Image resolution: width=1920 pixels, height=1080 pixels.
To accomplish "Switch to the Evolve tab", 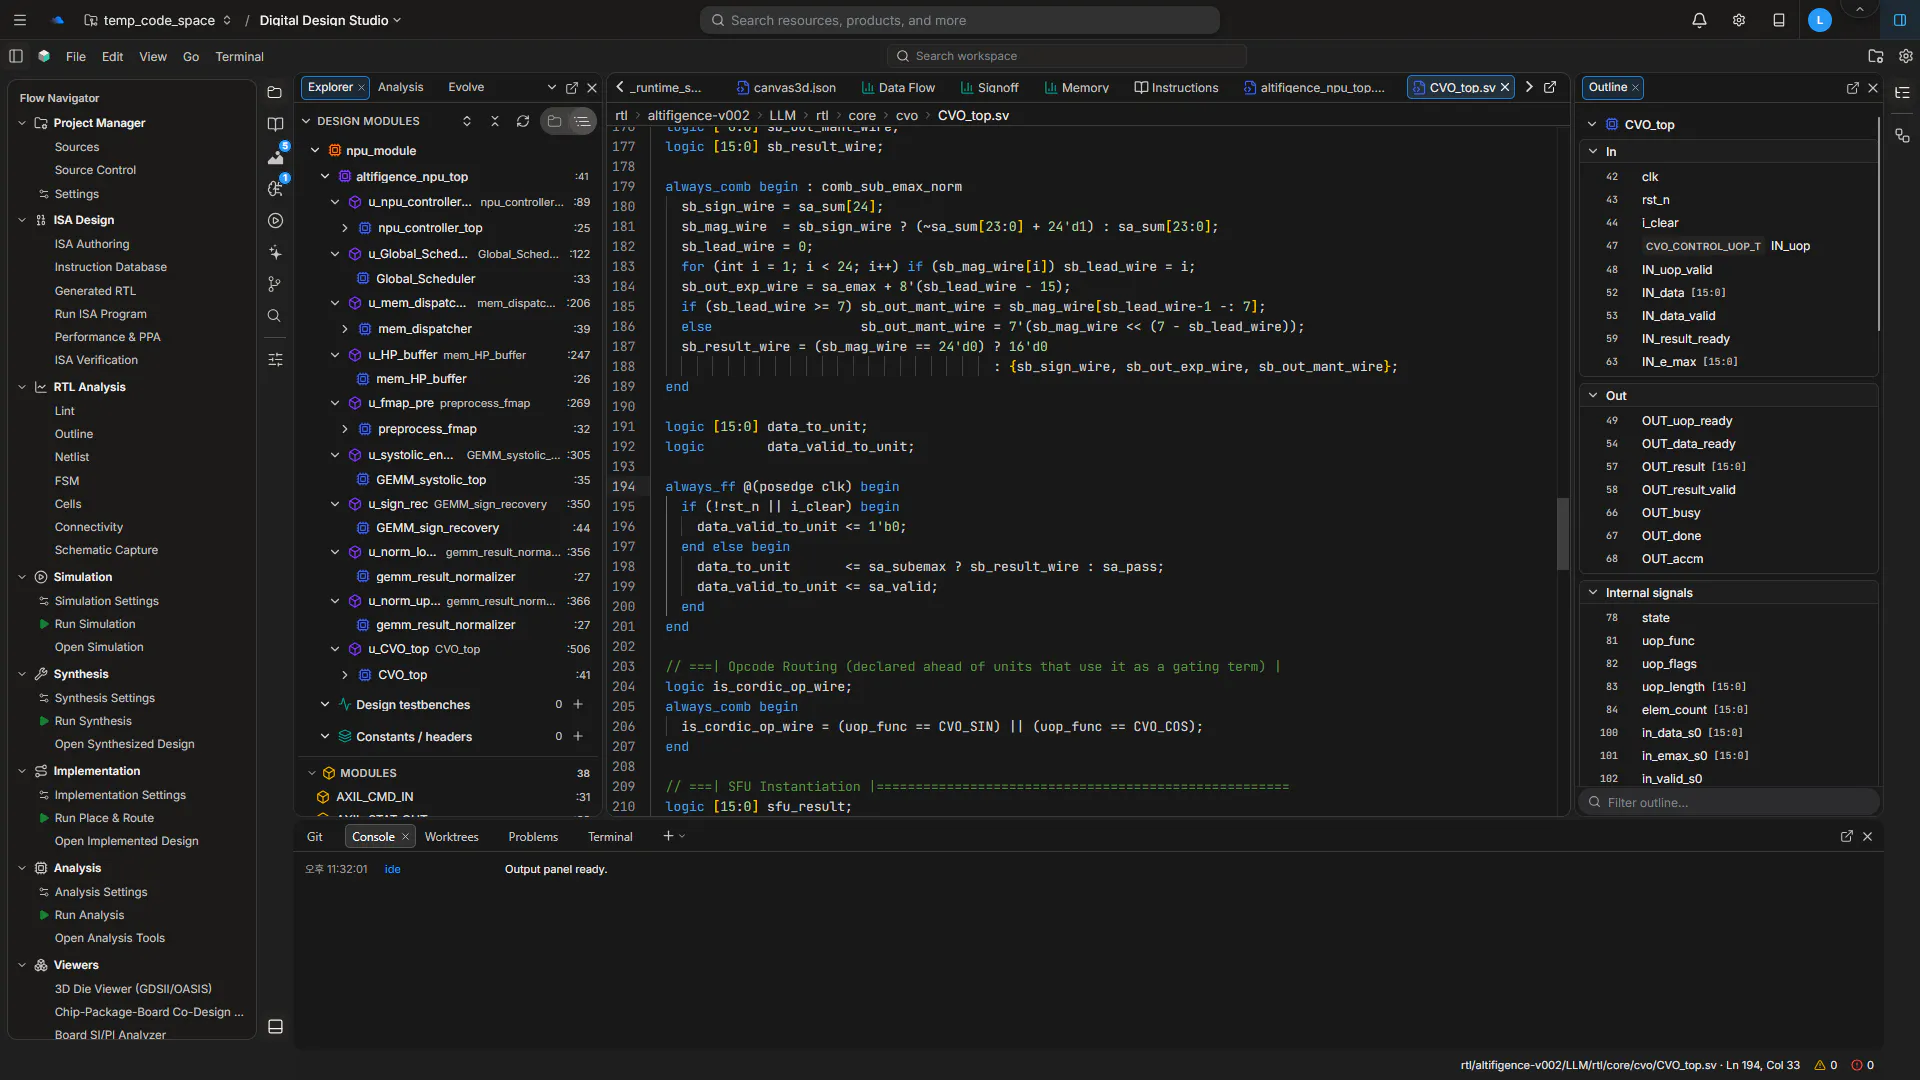I will point(466,87).
